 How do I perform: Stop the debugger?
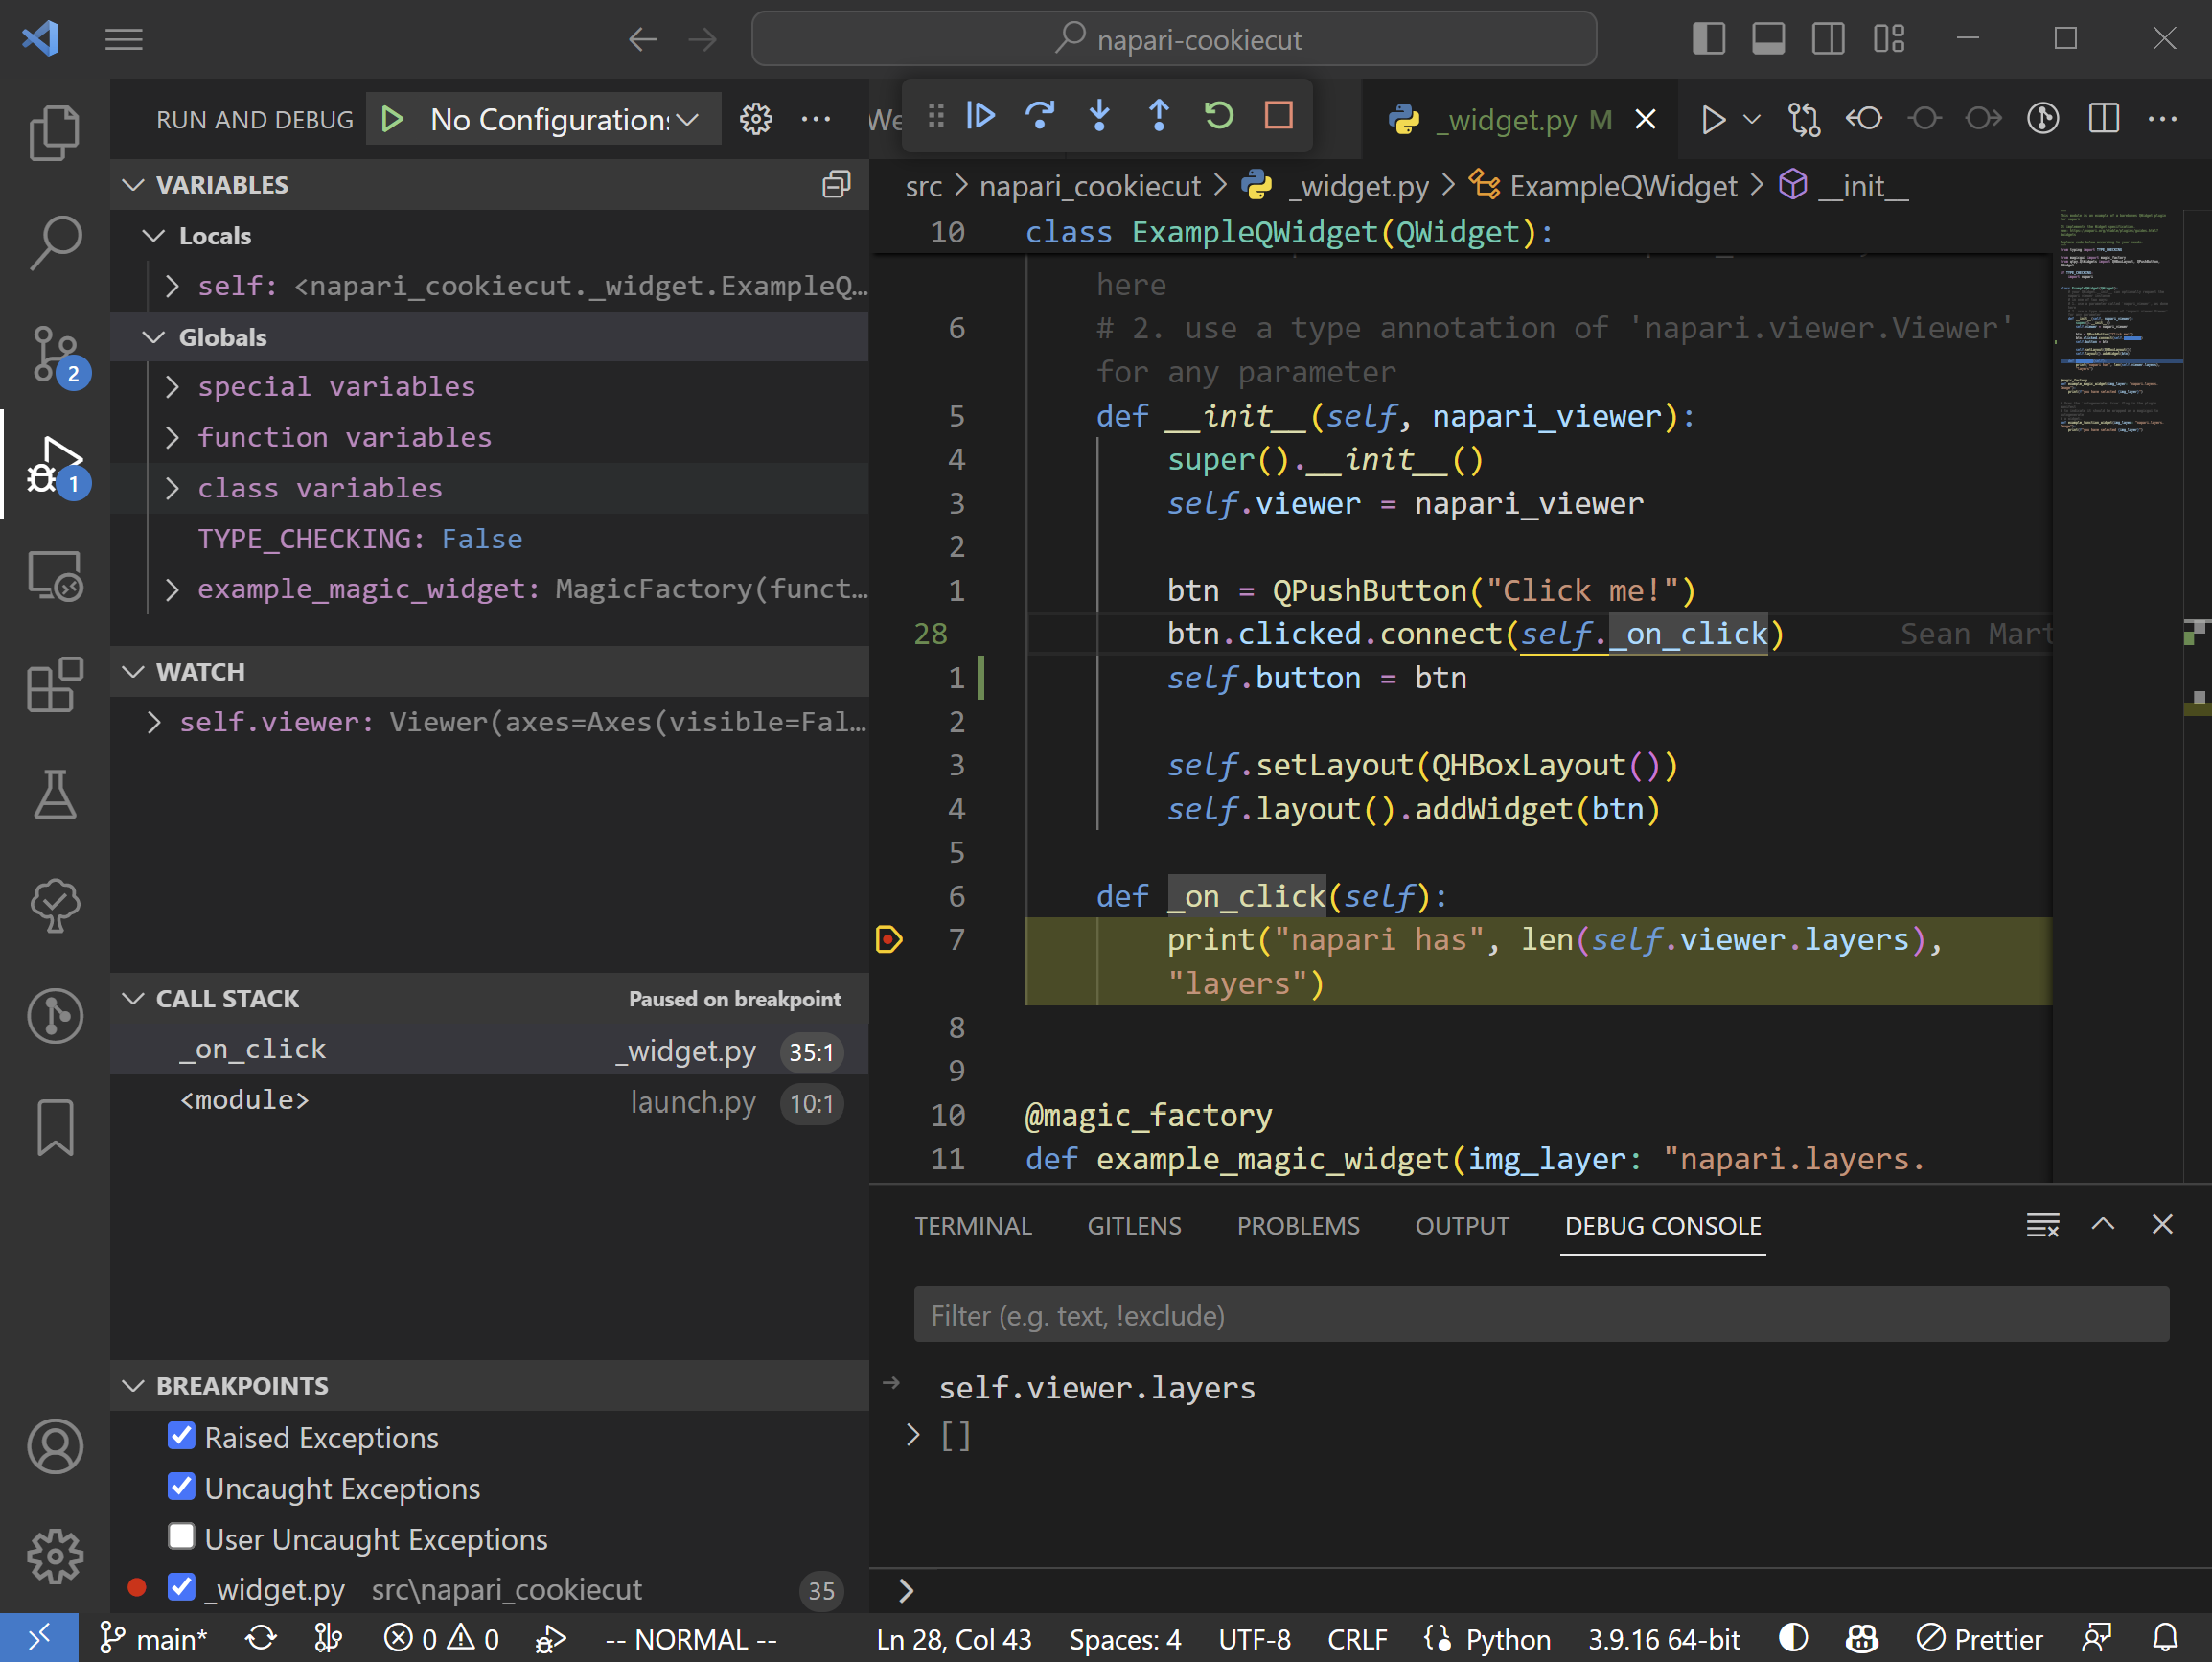pyautogui.click(x=1278, y=115)
